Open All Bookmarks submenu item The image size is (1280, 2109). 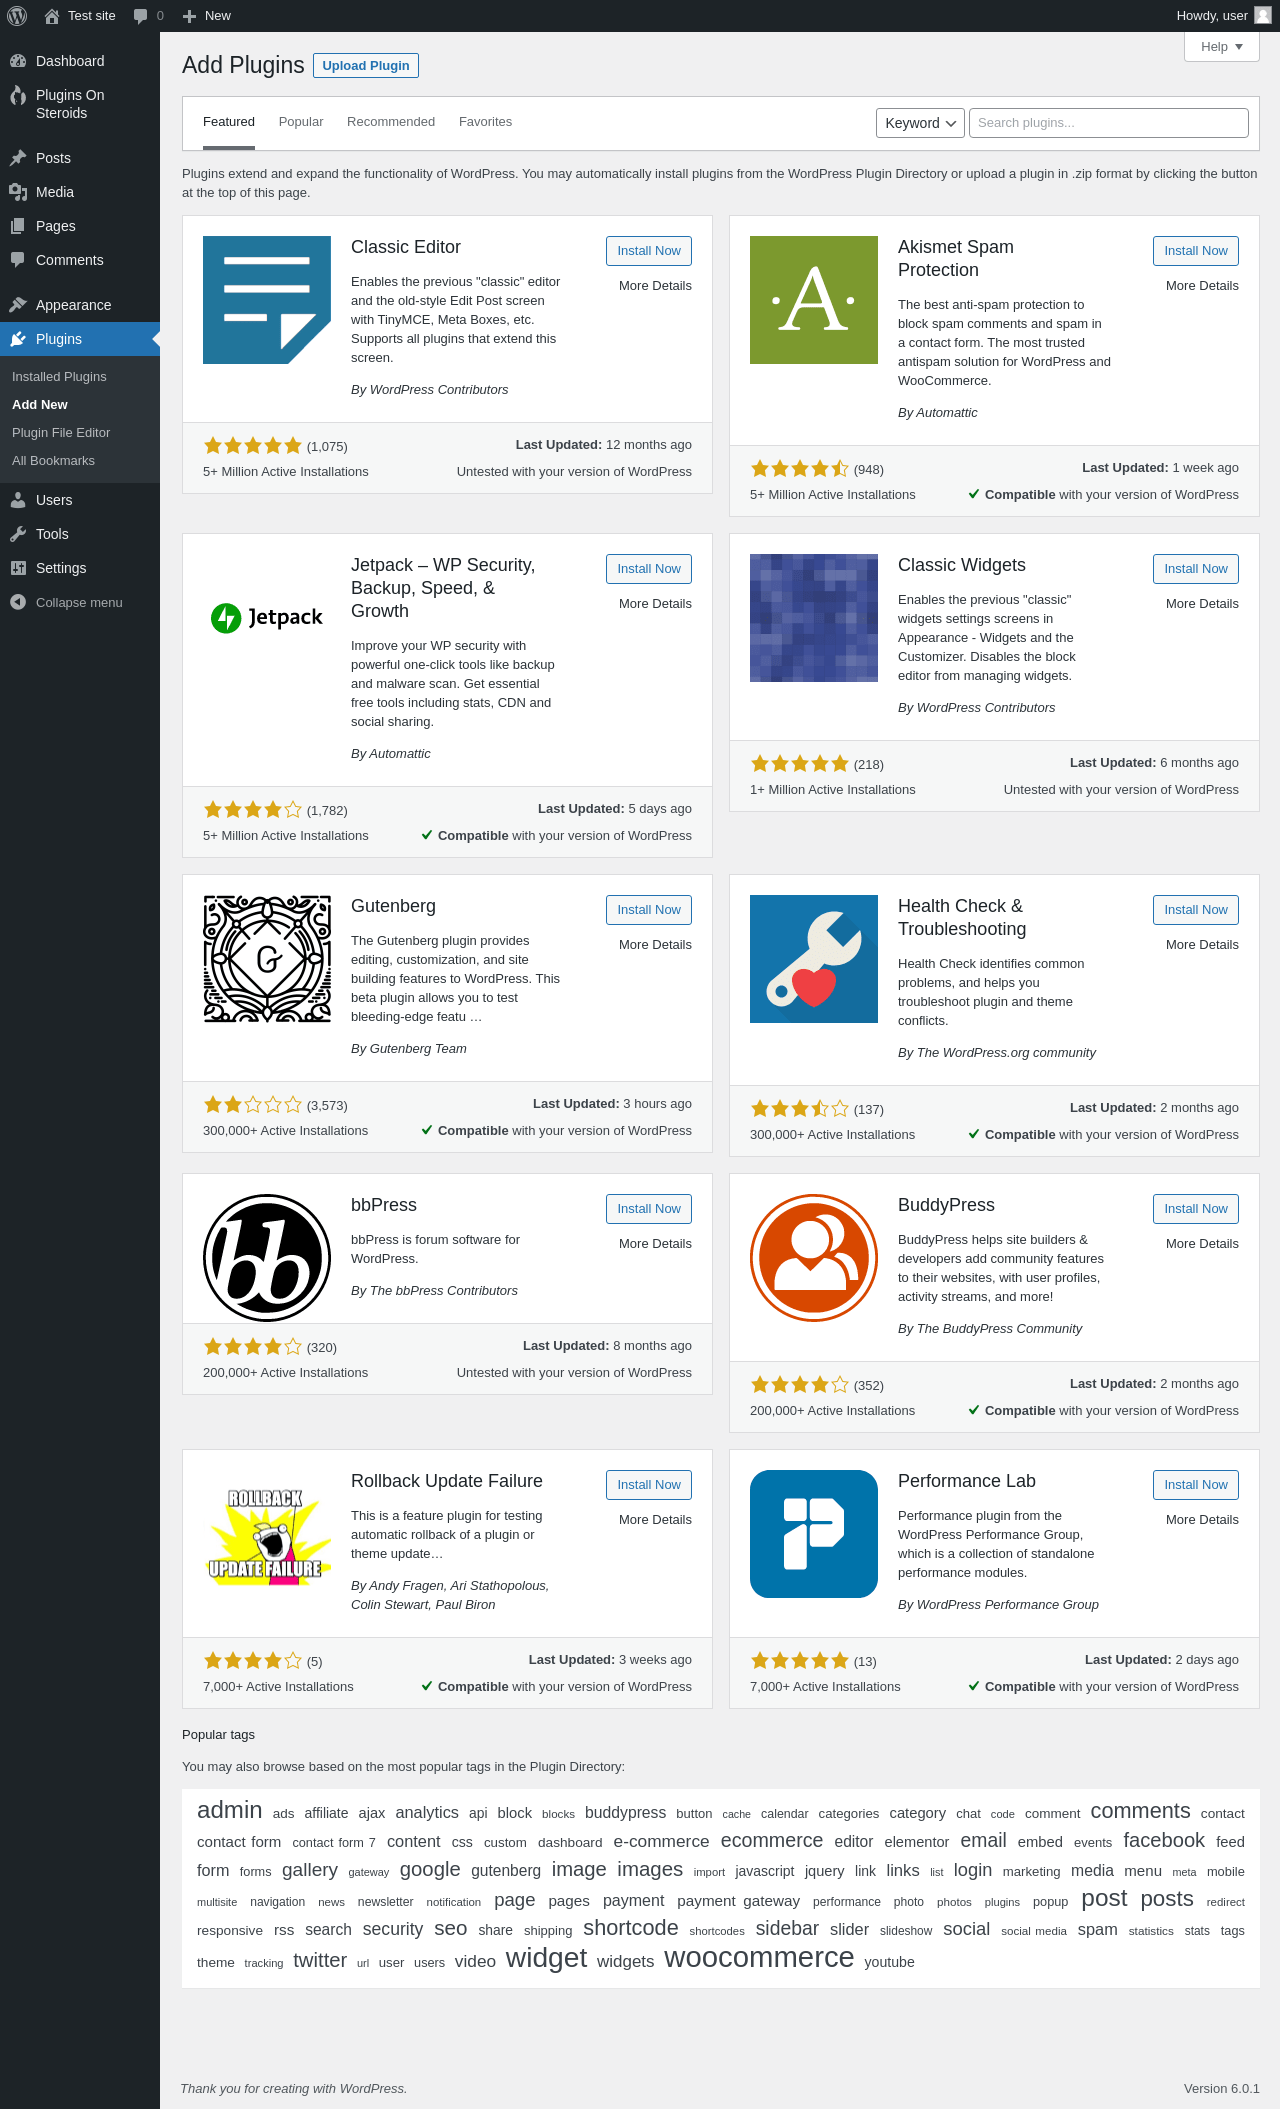80,461
